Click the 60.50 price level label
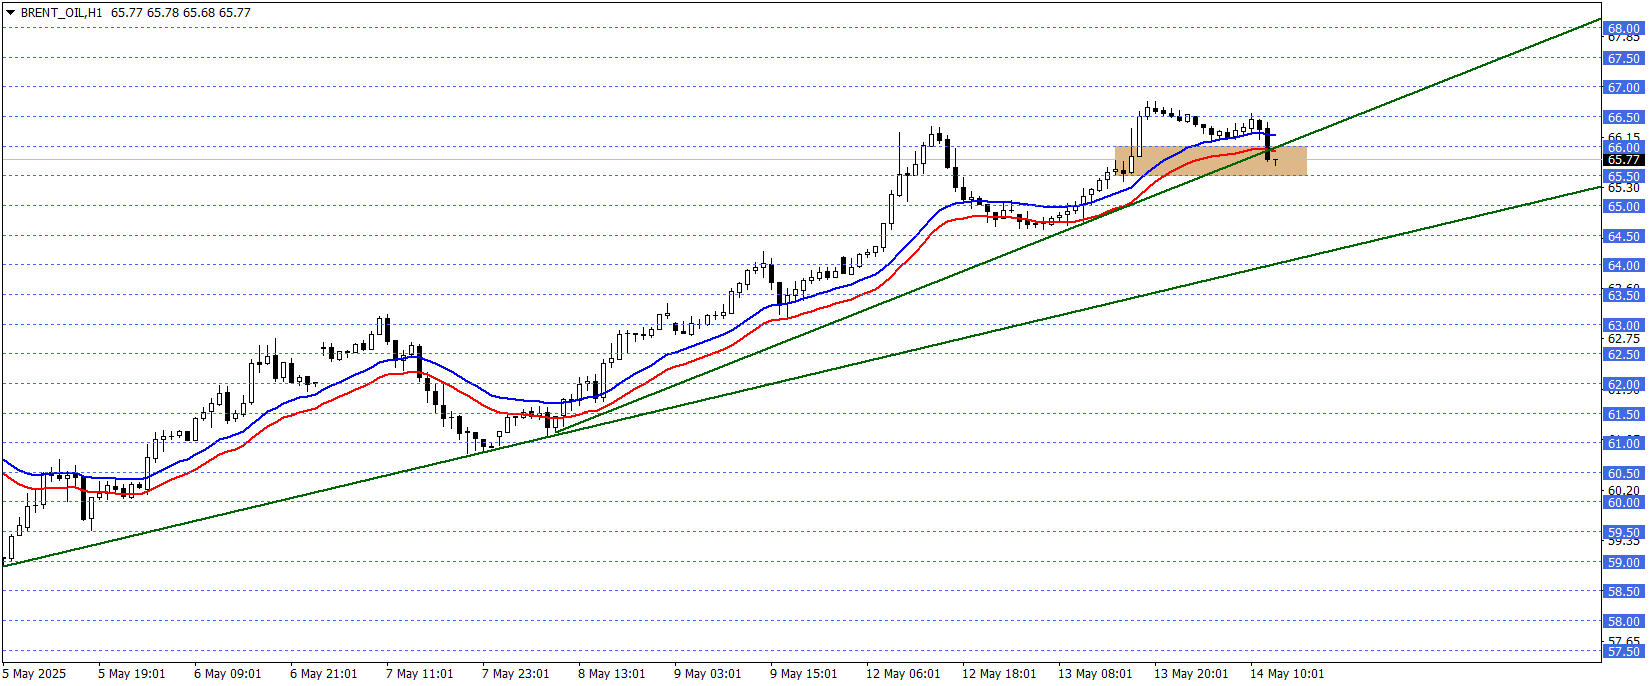The image size is (1651, 686). click(1623, 474)
